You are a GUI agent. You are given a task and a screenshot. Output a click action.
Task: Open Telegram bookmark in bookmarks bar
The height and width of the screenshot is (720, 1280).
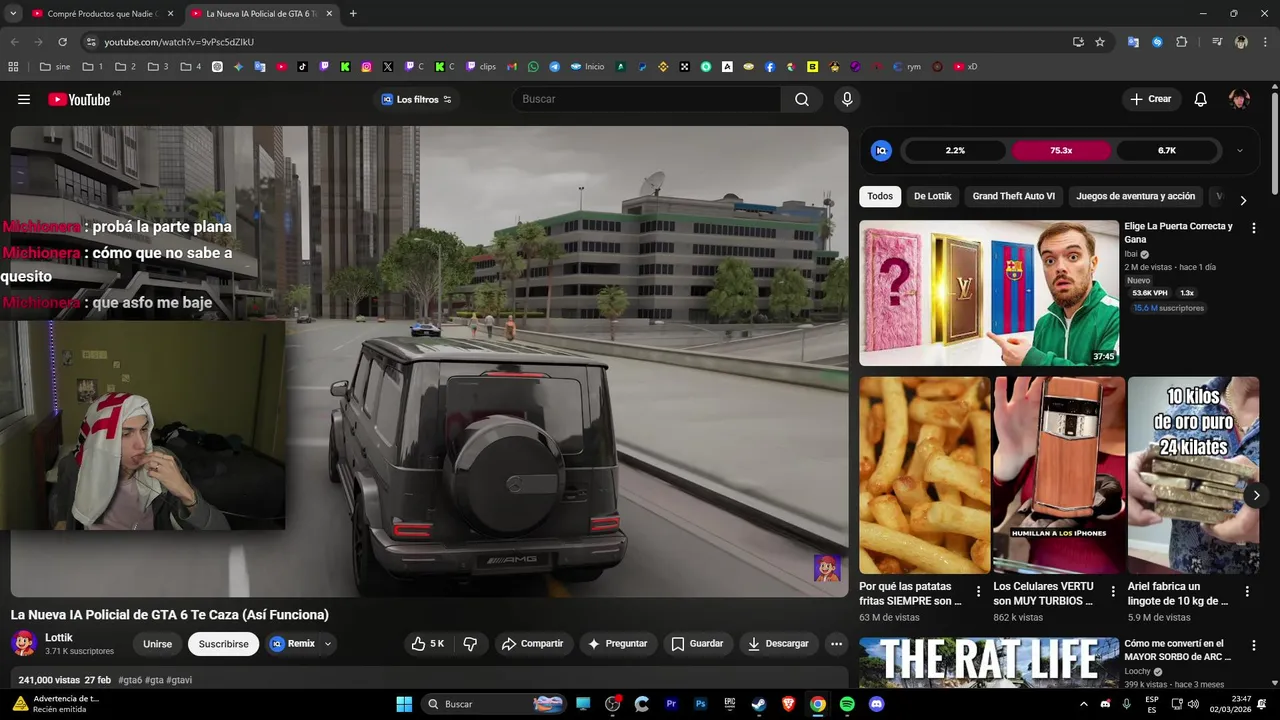tap(555, 67)
